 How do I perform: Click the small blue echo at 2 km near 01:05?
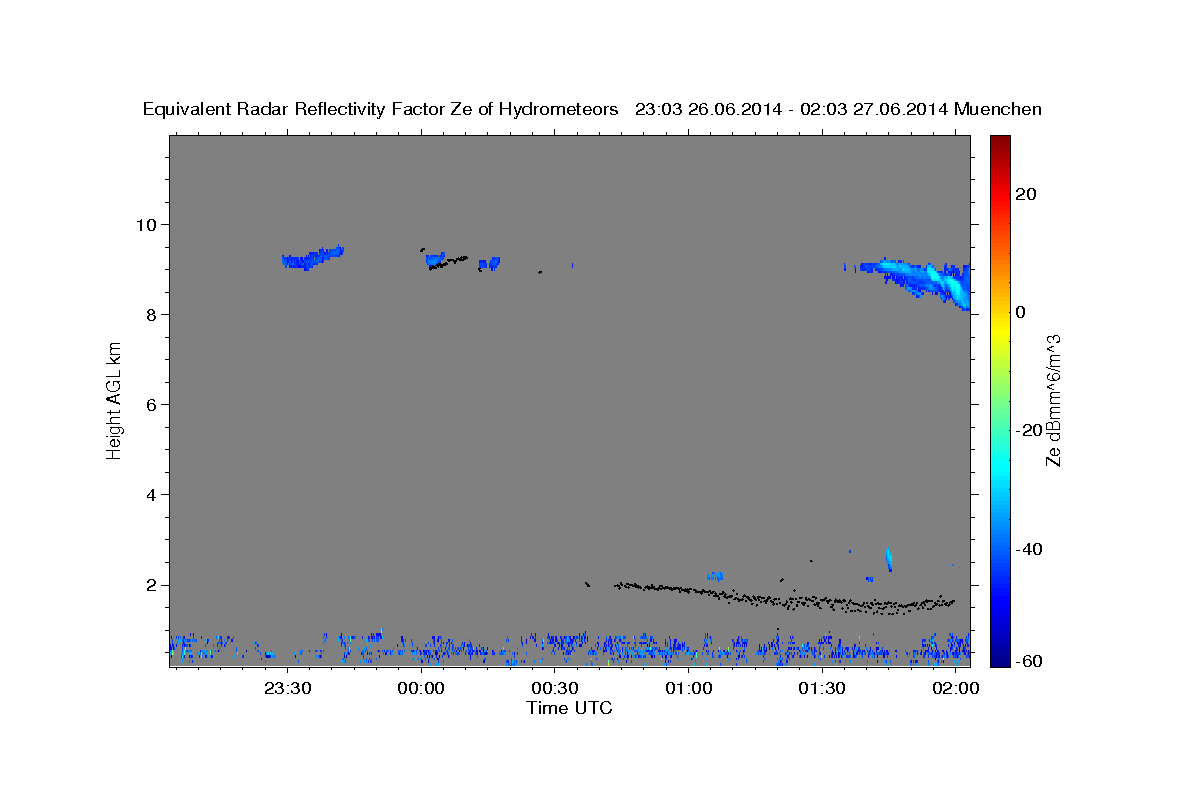[714, 575]
